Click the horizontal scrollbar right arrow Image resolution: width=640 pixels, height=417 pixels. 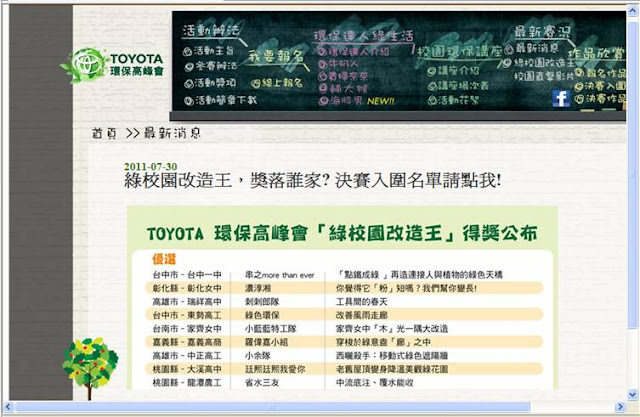click(620, 406)
